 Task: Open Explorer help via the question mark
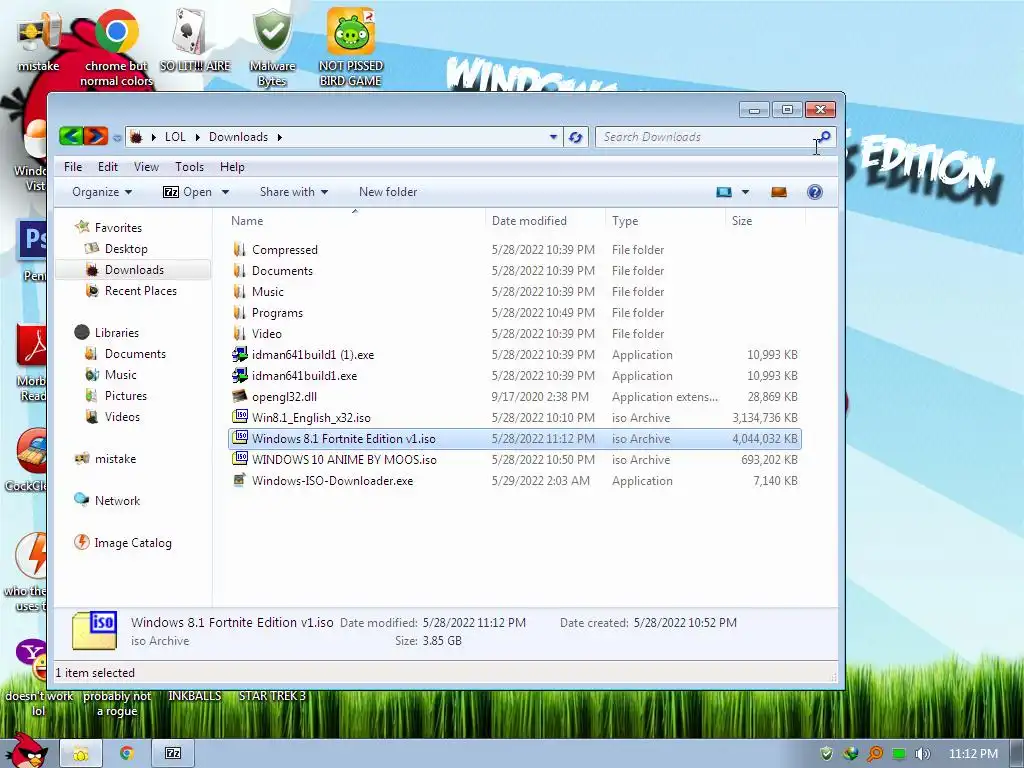pyautogui.click(x=814, y=192)
